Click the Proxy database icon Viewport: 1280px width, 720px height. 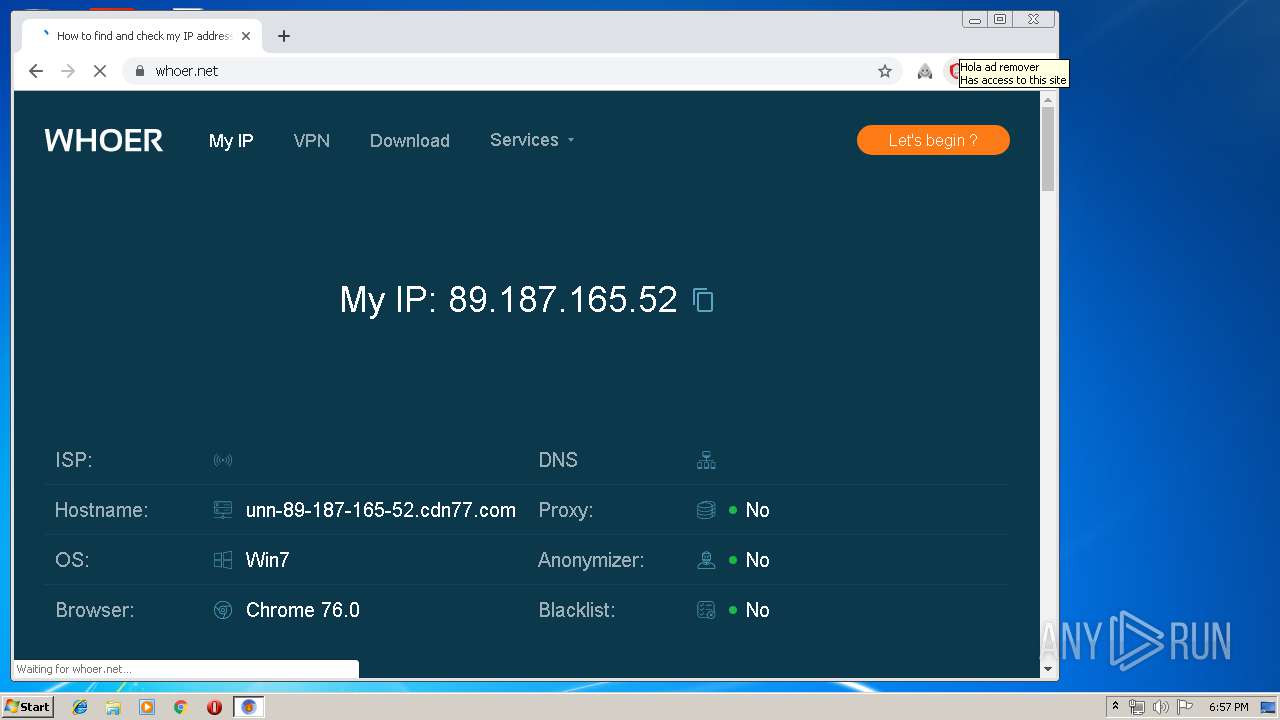click(x=706, y=510)
